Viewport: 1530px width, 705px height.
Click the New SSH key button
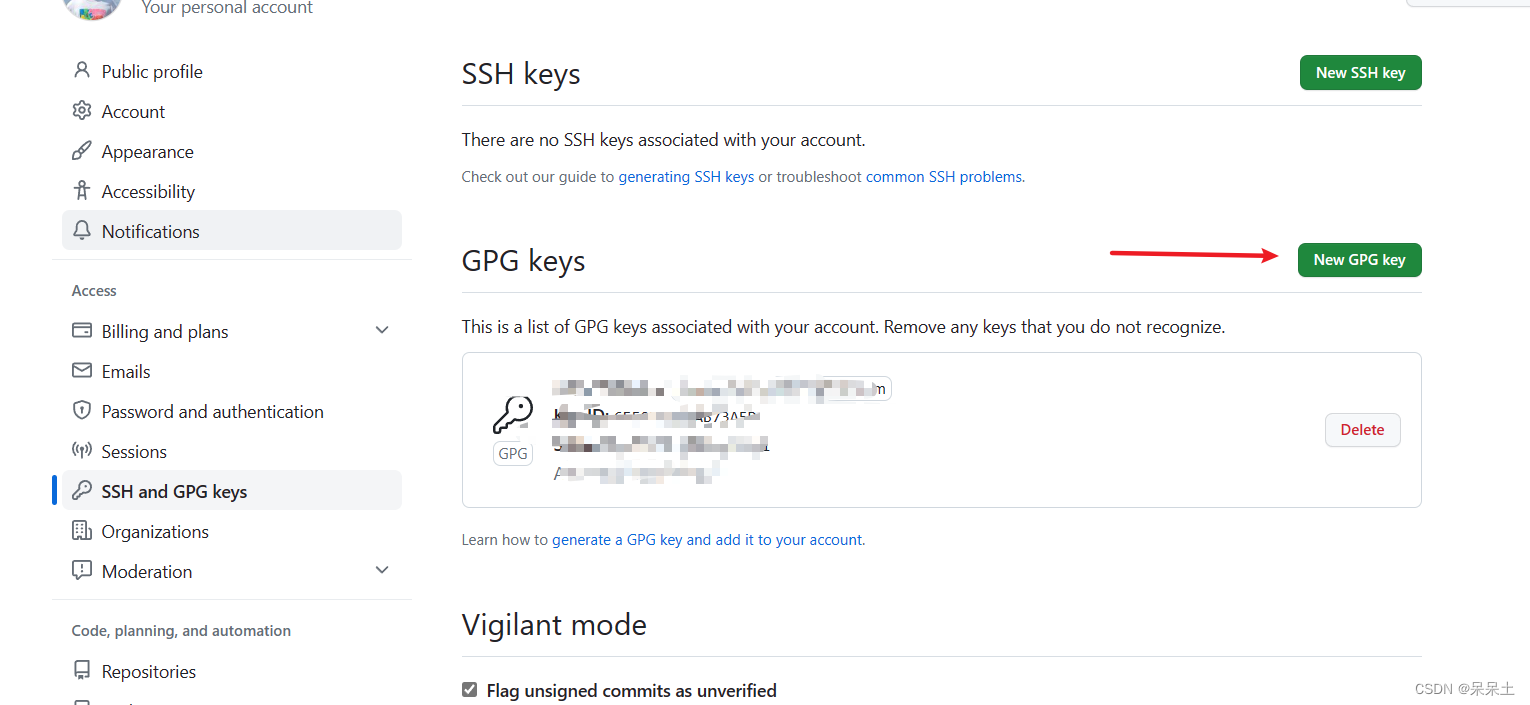click(1360, 72)
